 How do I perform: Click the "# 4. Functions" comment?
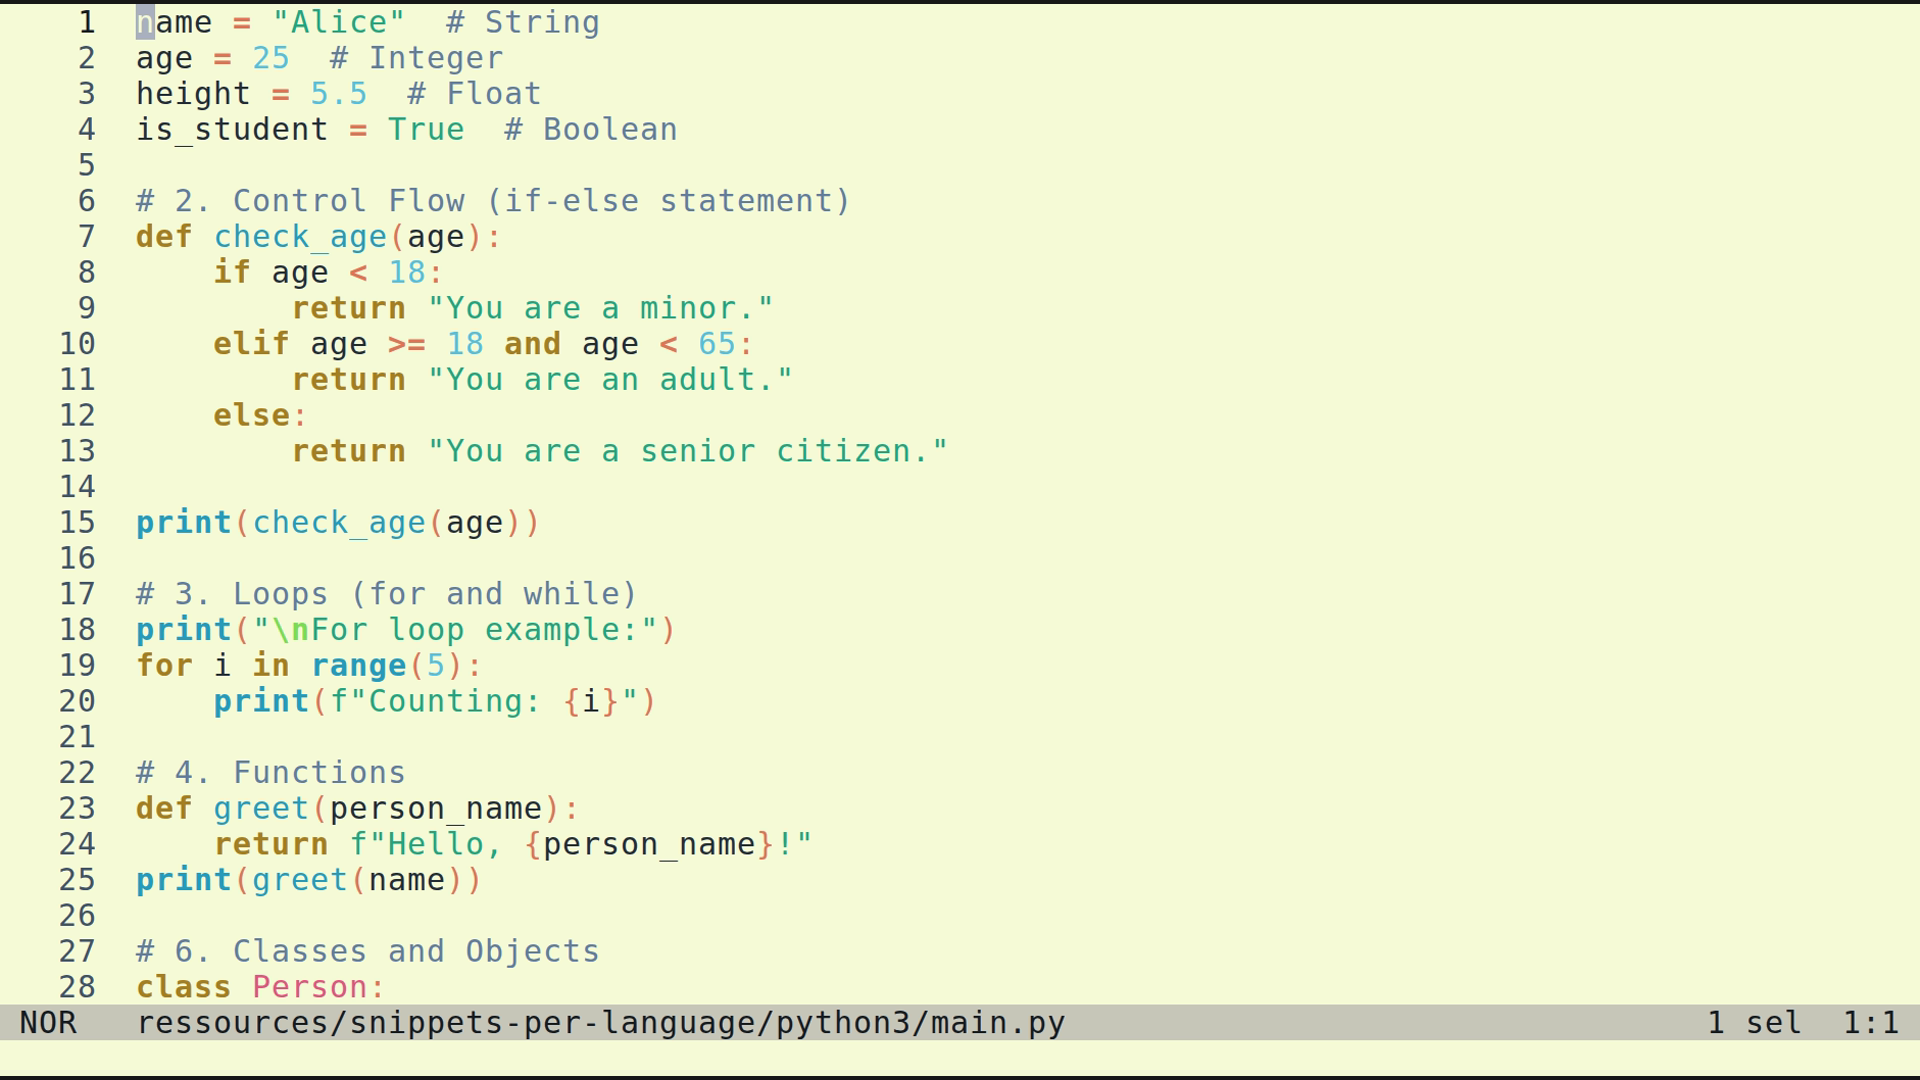[x=269, y=771]
